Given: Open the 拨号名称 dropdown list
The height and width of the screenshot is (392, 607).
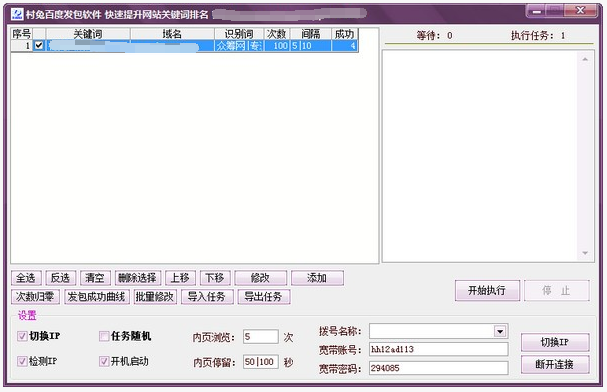Looking at the screenshot, I should pyautogui.click(x=500, y=331).
